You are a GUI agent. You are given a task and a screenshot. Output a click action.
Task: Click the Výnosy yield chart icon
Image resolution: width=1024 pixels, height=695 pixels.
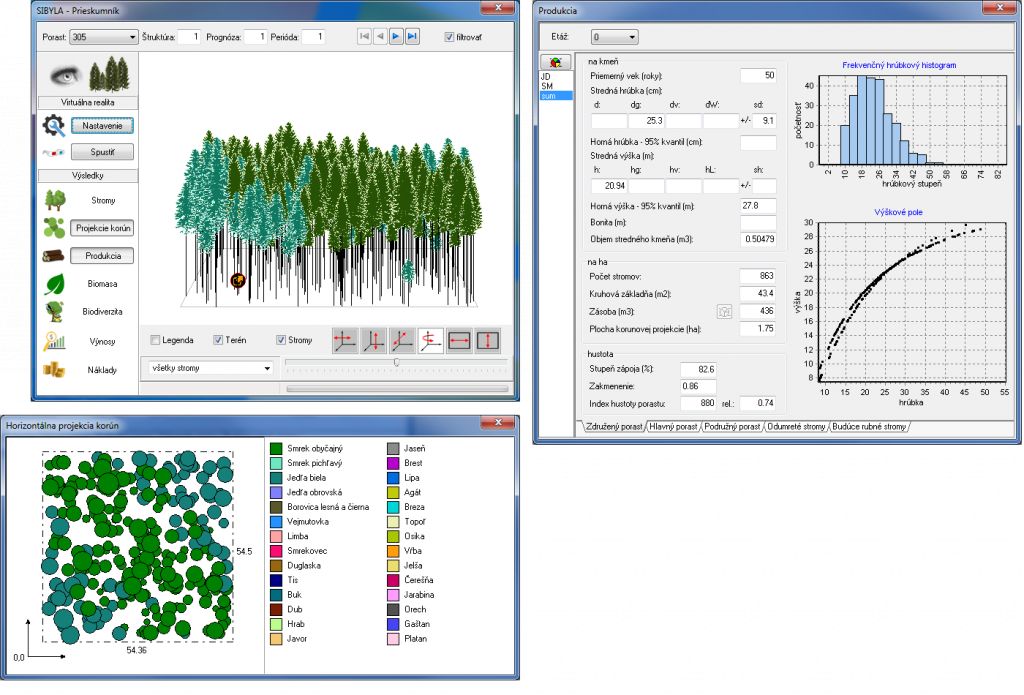coord(56,341)
